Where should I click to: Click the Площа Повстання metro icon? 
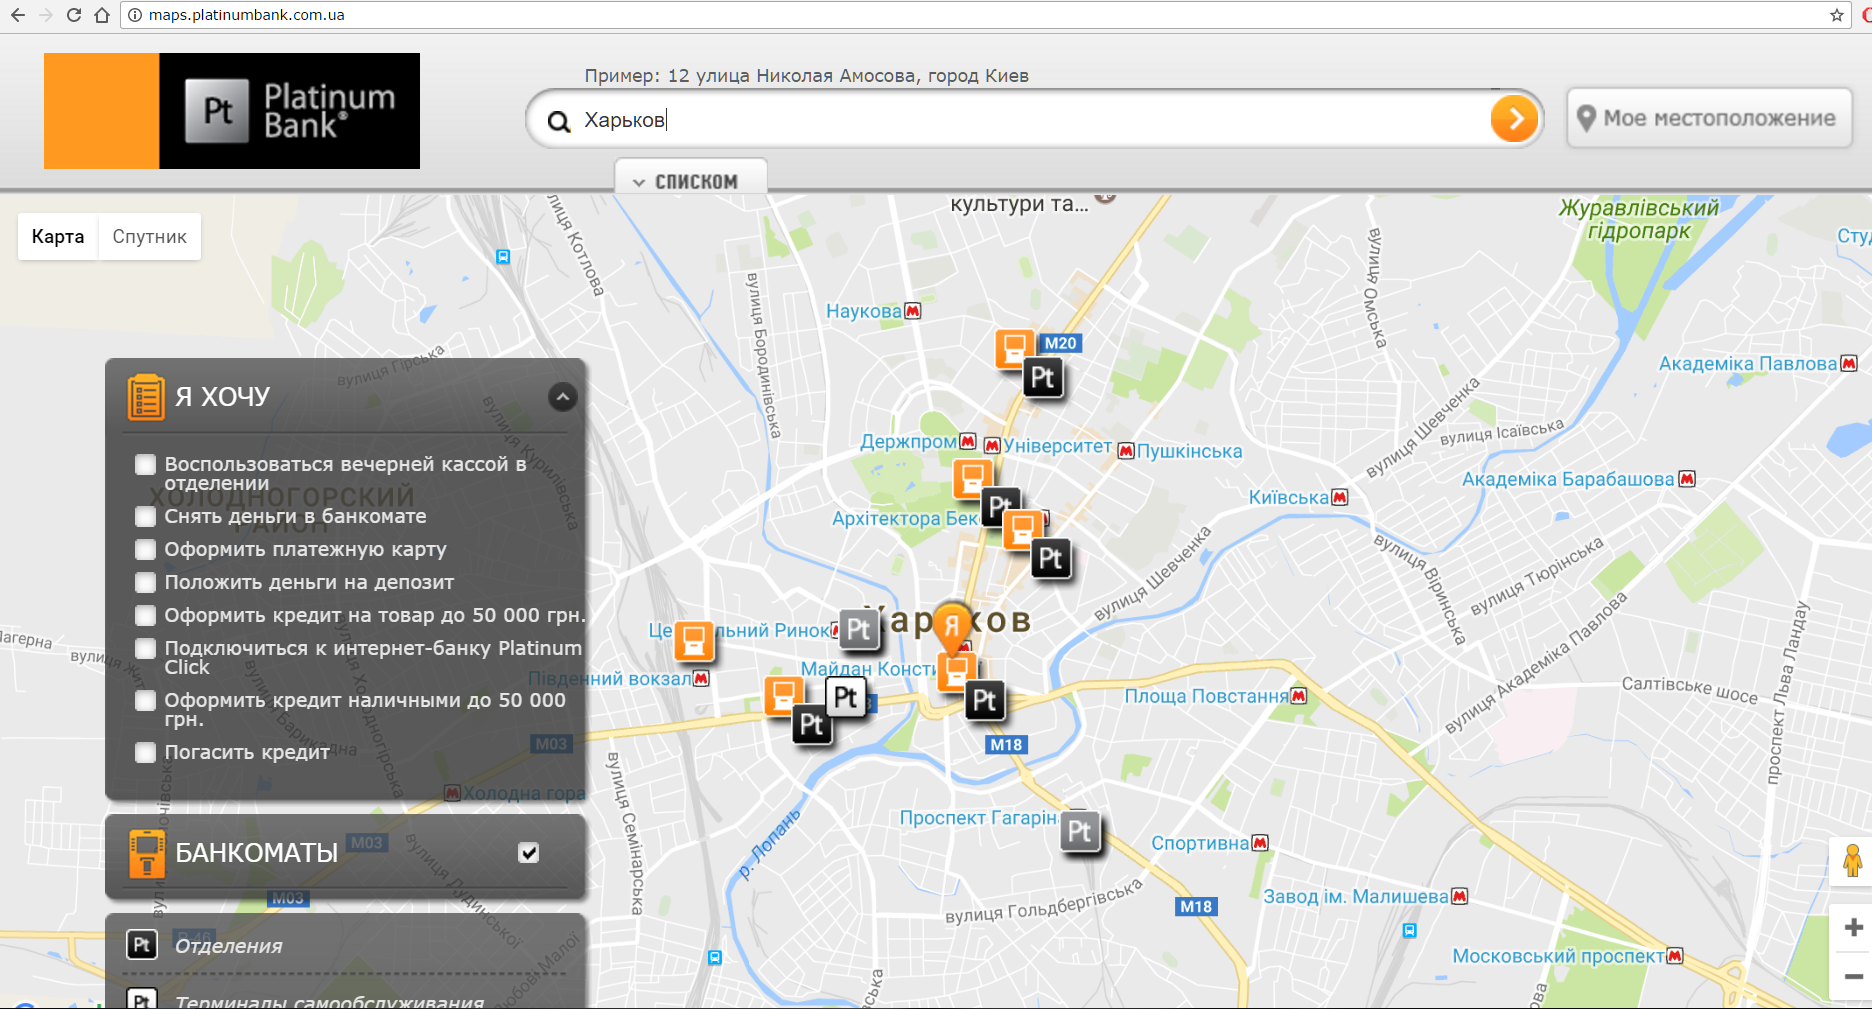pyautogui.click(x=1298, y=696)
